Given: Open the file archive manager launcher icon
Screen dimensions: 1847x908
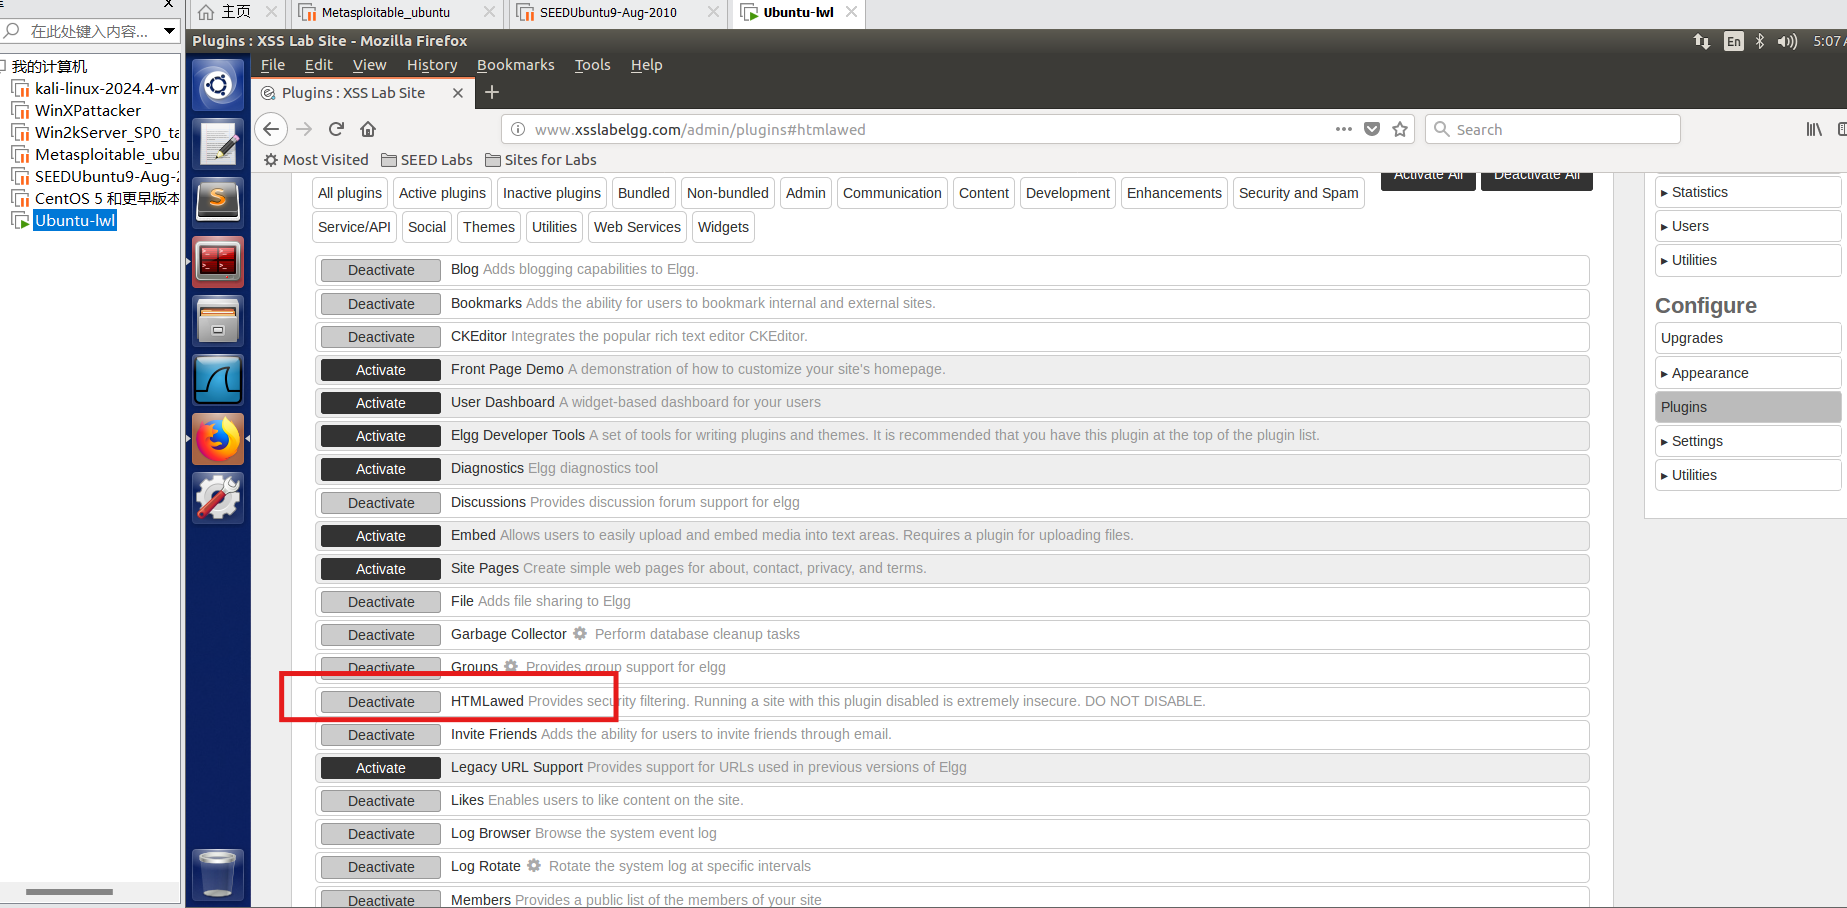Looking at the screenshot, I should 218,321.
